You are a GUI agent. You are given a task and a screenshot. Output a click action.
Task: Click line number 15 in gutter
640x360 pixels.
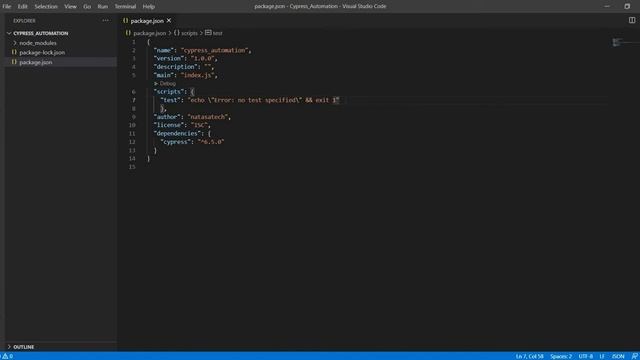click(x=132, y=167)
